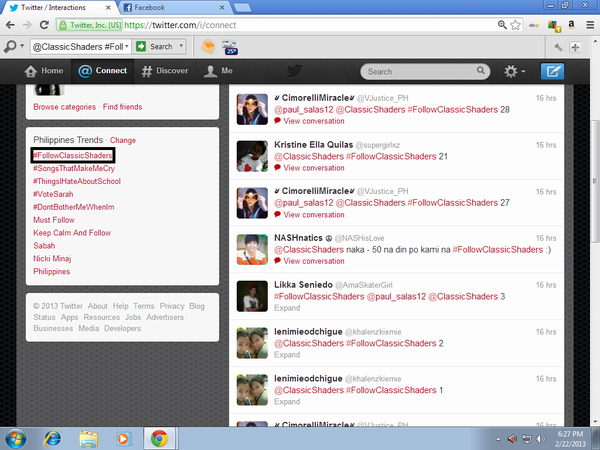Screen dimensions: 600x450
Task: Expand lenimieodchigue tweet ending in 1
Action: coord(287,401)
